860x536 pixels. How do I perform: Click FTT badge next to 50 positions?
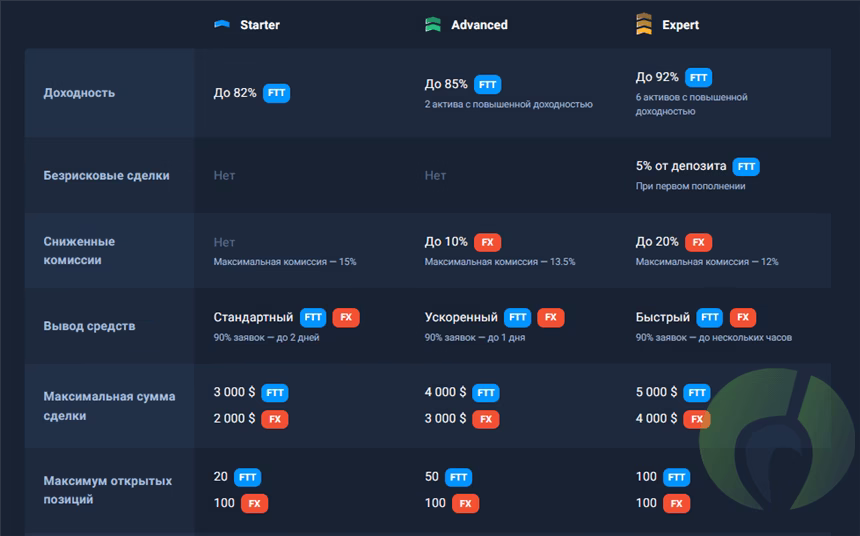tap(459, 477)
